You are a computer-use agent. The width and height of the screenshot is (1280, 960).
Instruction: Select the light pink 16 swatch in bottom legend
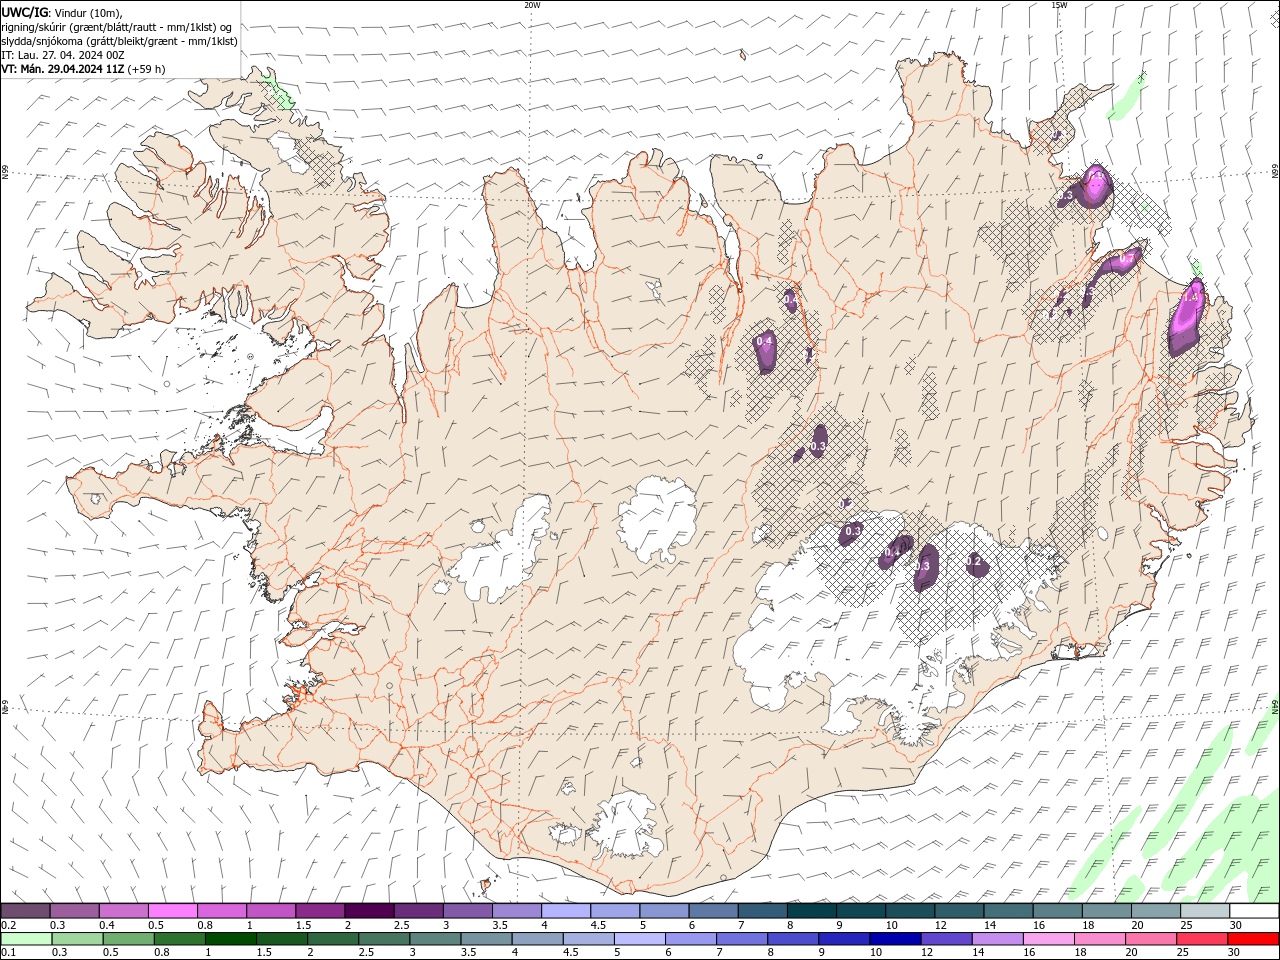point(1049,939)
